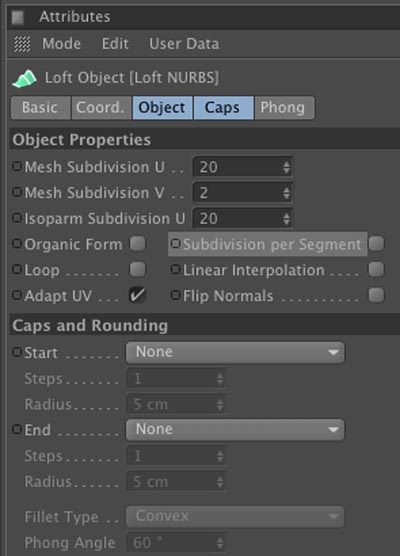Enable the Loop checkbox
The width and height of the screenshot is (400, 556).
pos(138,269)
